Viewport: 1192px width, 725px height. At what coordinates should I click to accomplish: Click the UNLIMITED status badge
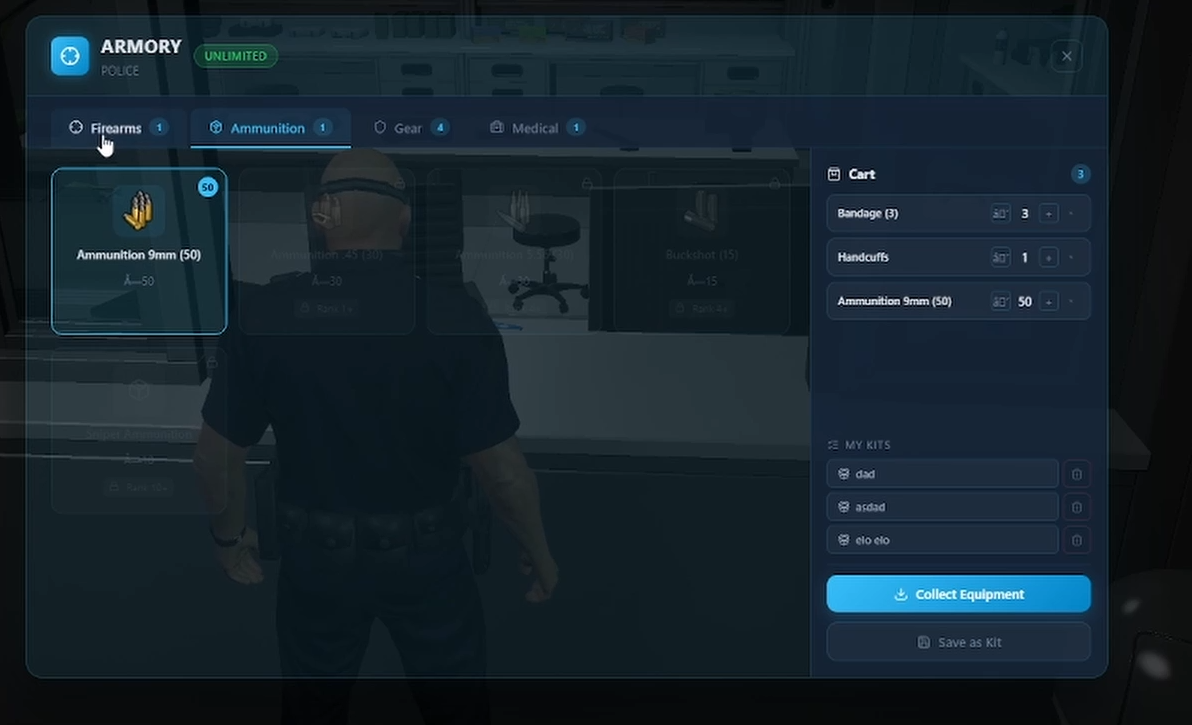(236, 56)
